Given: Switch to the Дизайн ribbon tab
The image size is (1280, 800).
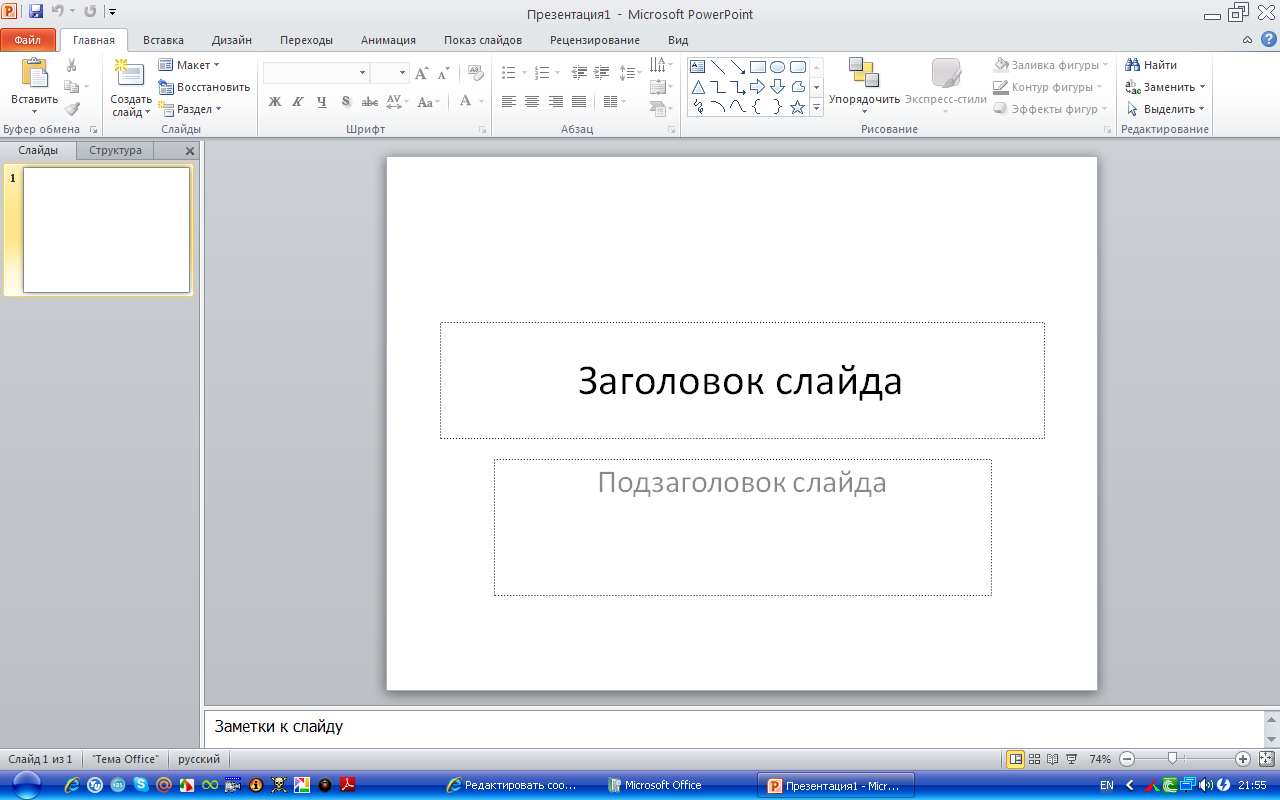Looking at the screenshot, I should click(232, 40).
